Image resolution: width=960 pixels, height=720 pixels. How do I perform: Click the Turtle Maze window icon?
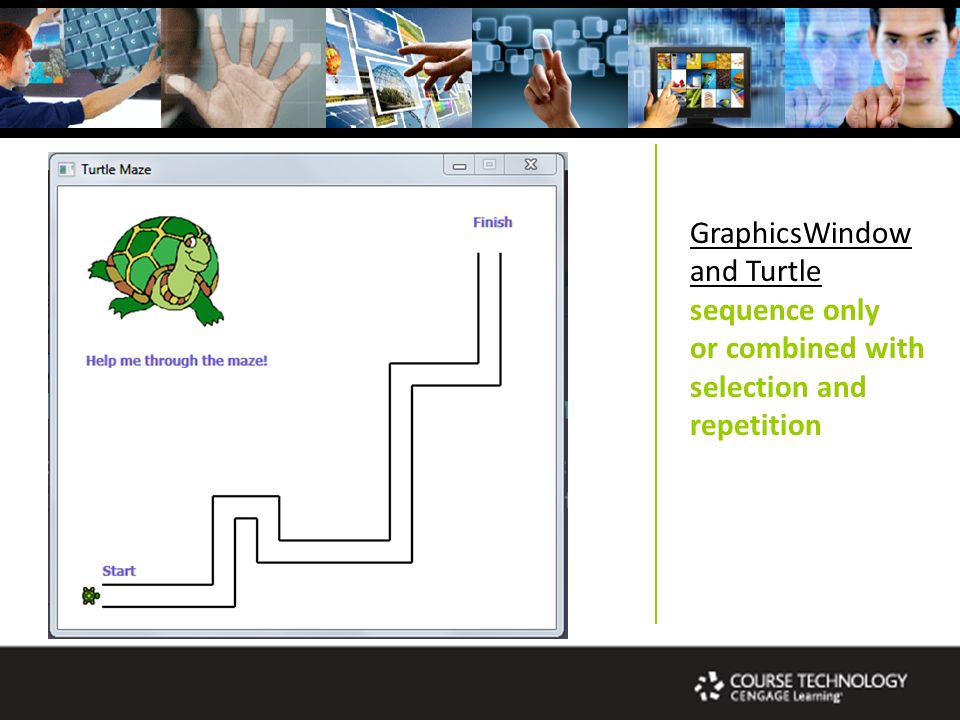point(66,169)
